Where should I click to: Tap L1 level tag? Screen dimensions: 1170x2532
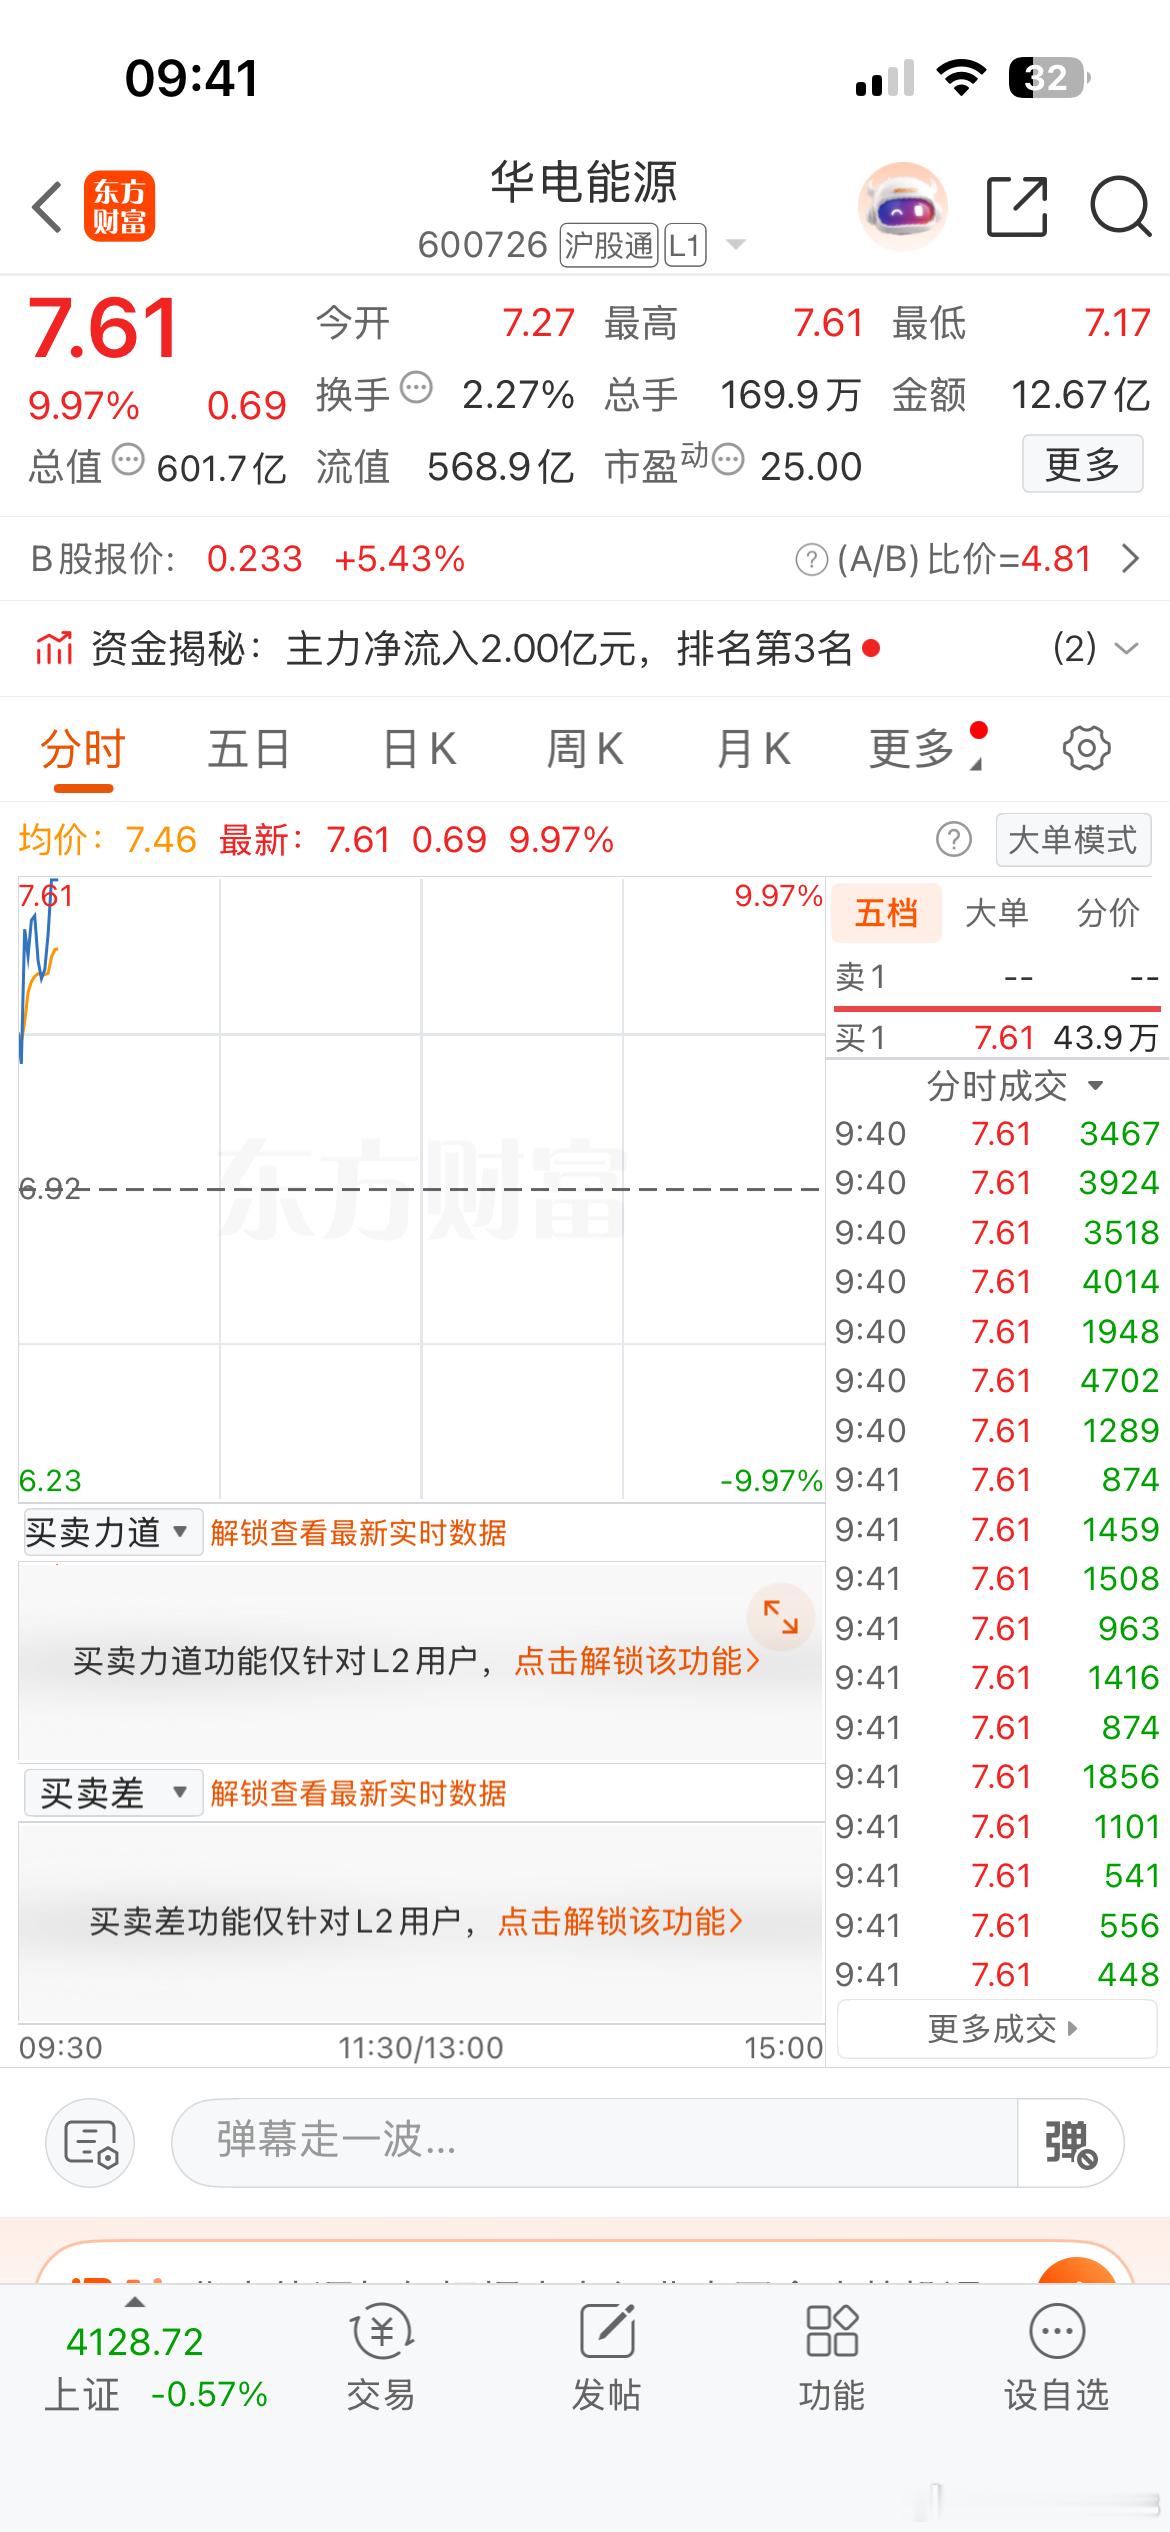coord(685,245)
